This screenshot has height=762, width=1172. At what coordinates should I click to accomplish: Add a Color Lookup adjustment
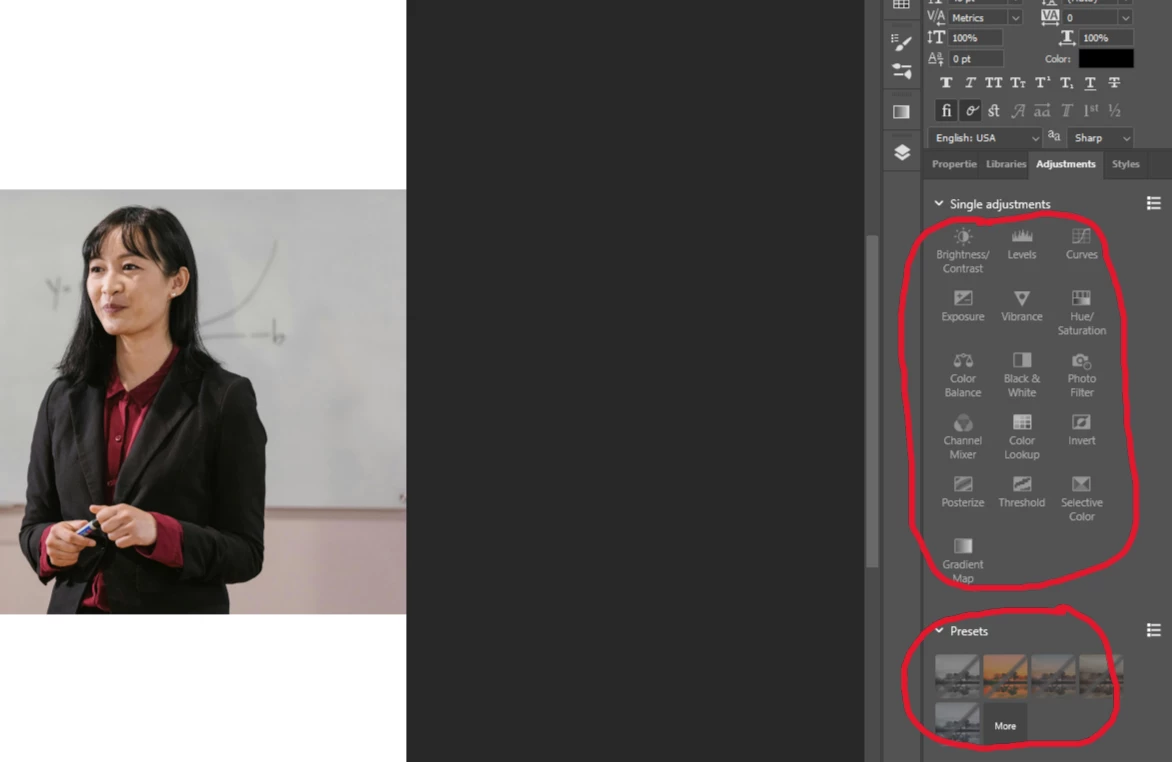tap(1022, 437)
